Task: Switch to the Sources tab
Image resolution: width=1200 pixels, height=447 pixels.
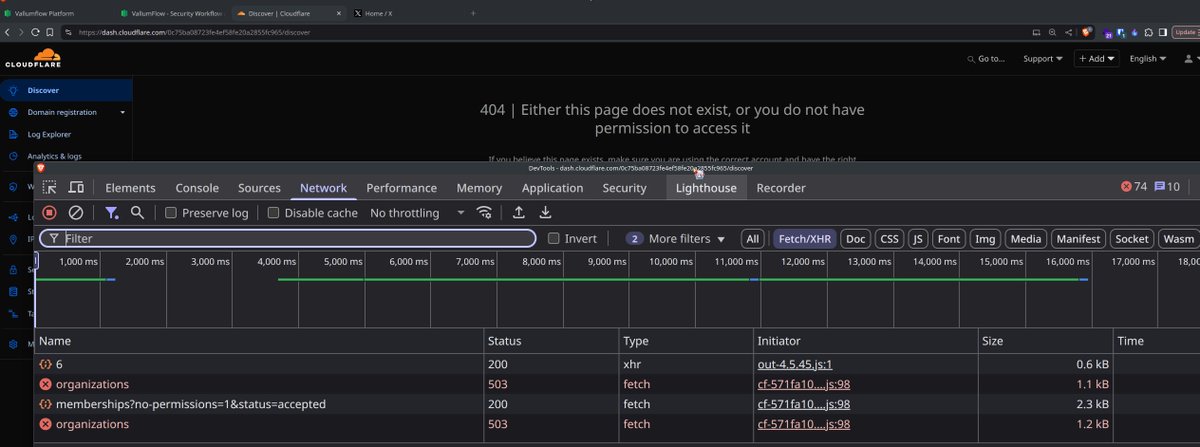Action: click(x=259, y=188)
